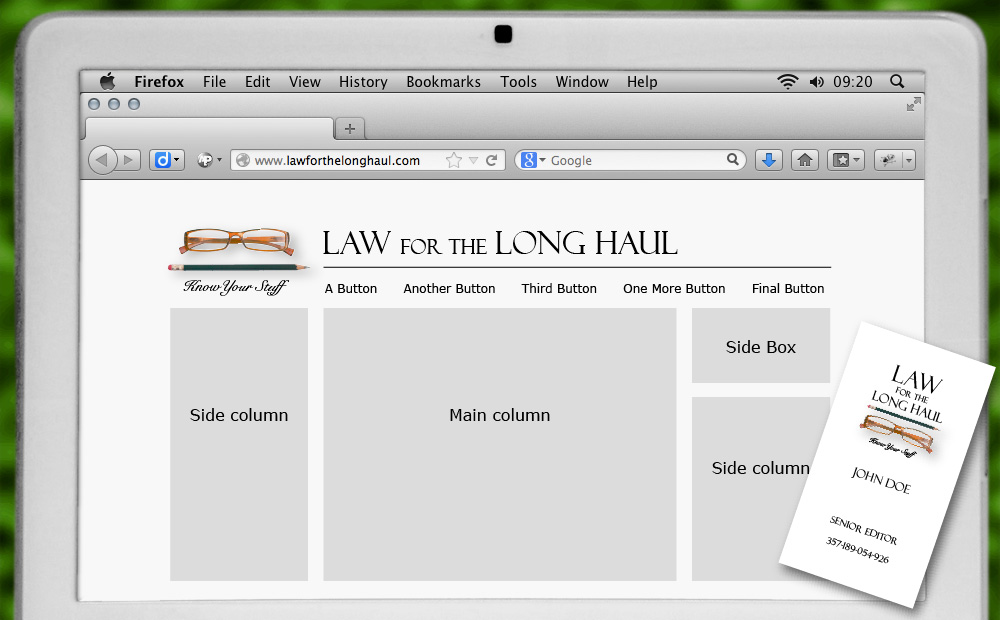
Task: Open the Downloads arrow button
Action: pyautogui.click(x=768, y=160)
